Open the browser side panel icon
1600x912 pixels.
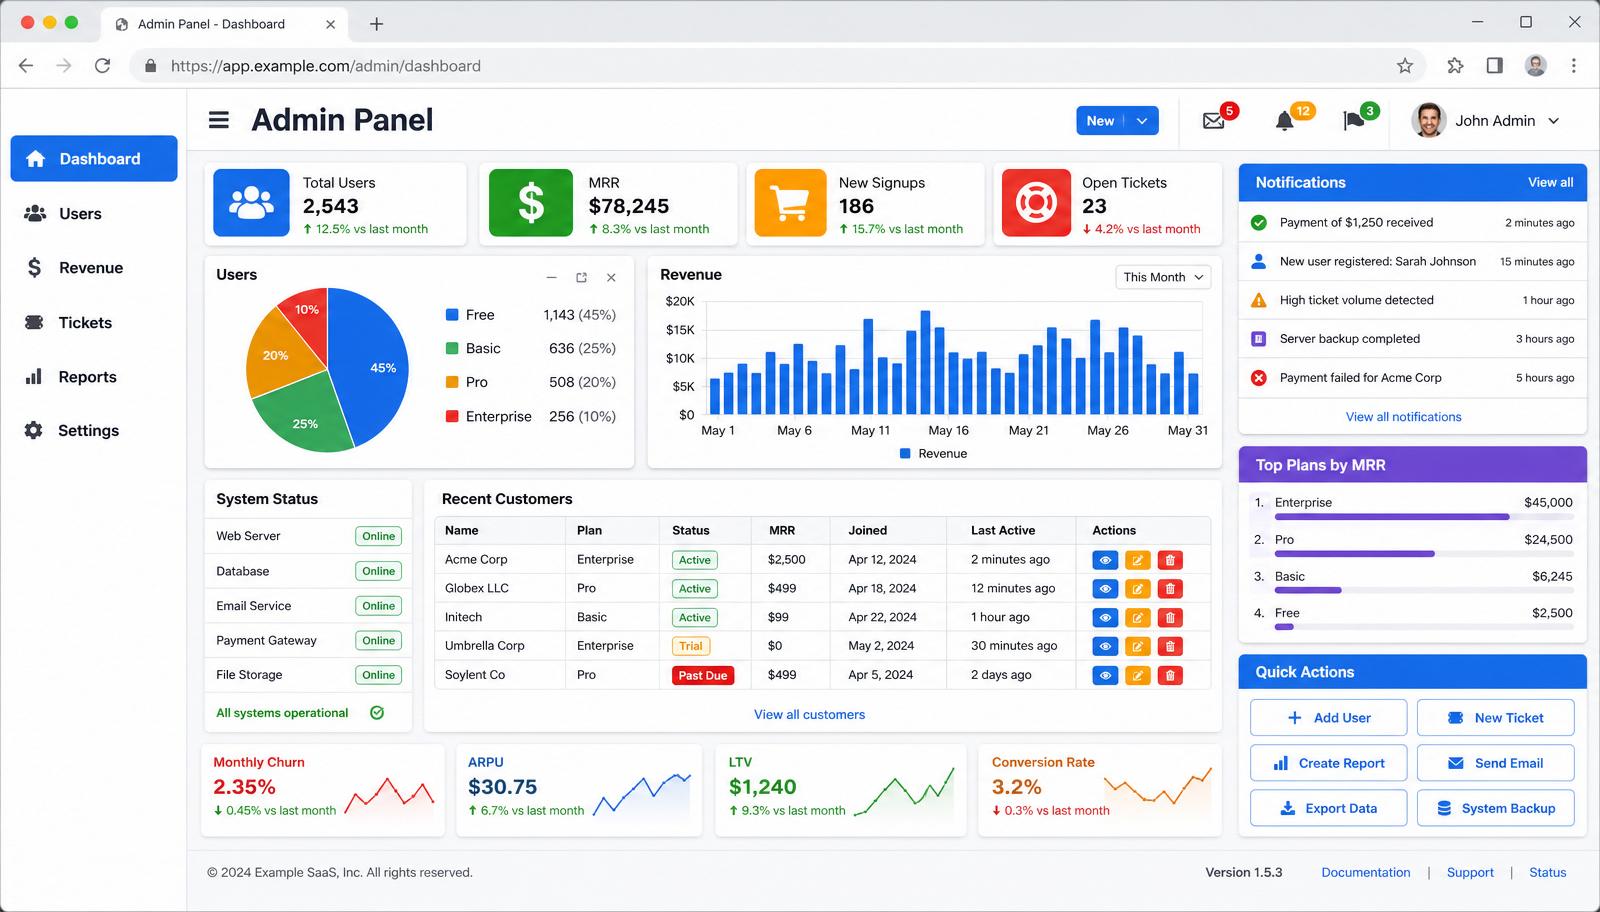[1494, 66]
